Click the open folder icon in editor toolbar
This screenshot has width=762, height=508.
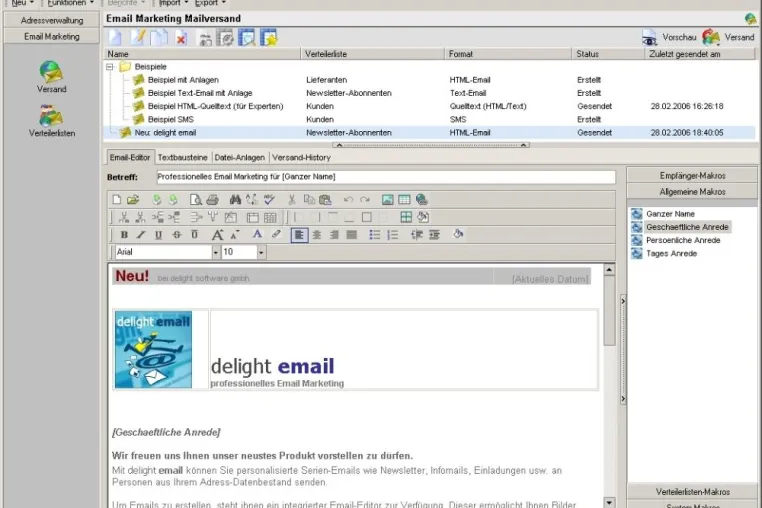coord(133,199)
